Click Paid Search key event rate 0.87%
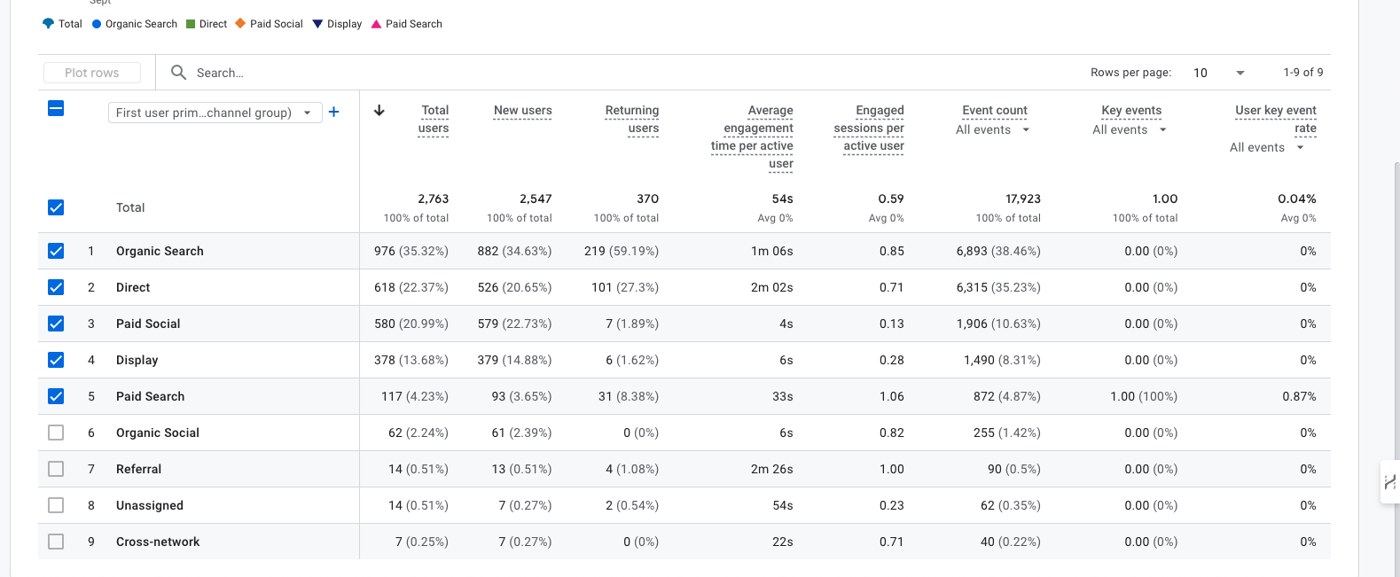 coord(1299,396)
